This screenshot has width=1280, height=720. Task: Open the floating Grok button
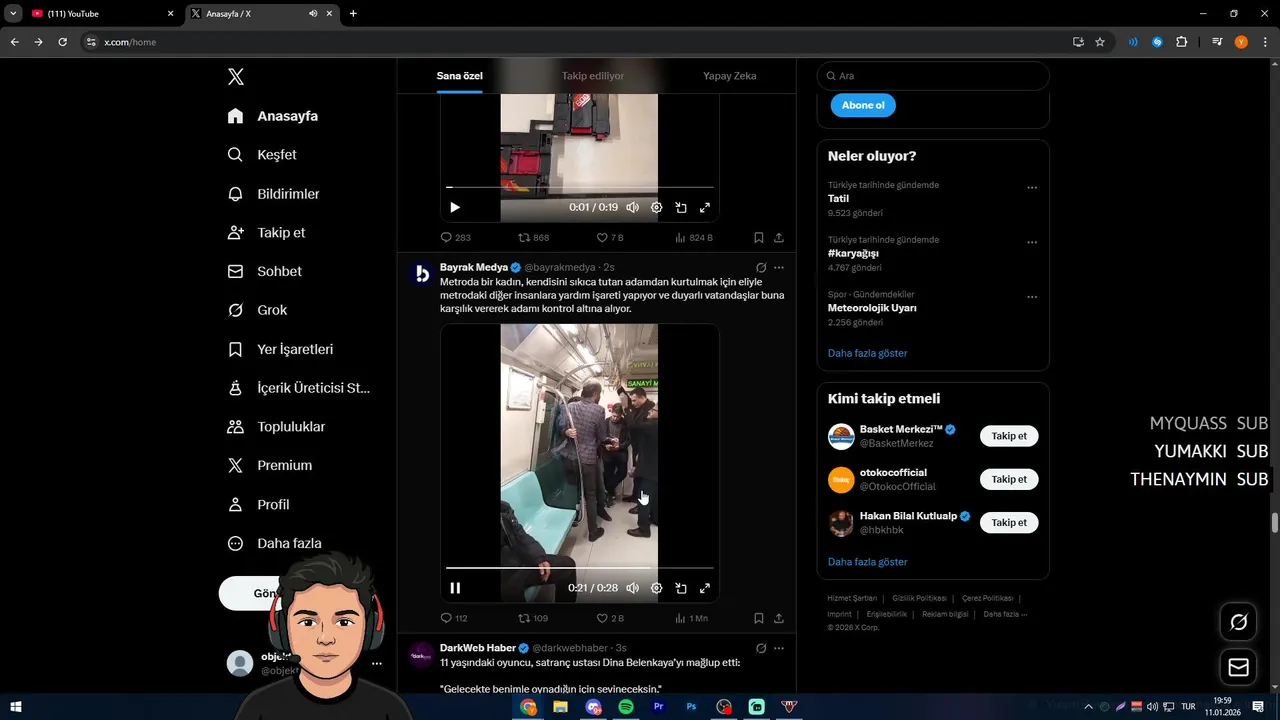tap(1239, 622)
